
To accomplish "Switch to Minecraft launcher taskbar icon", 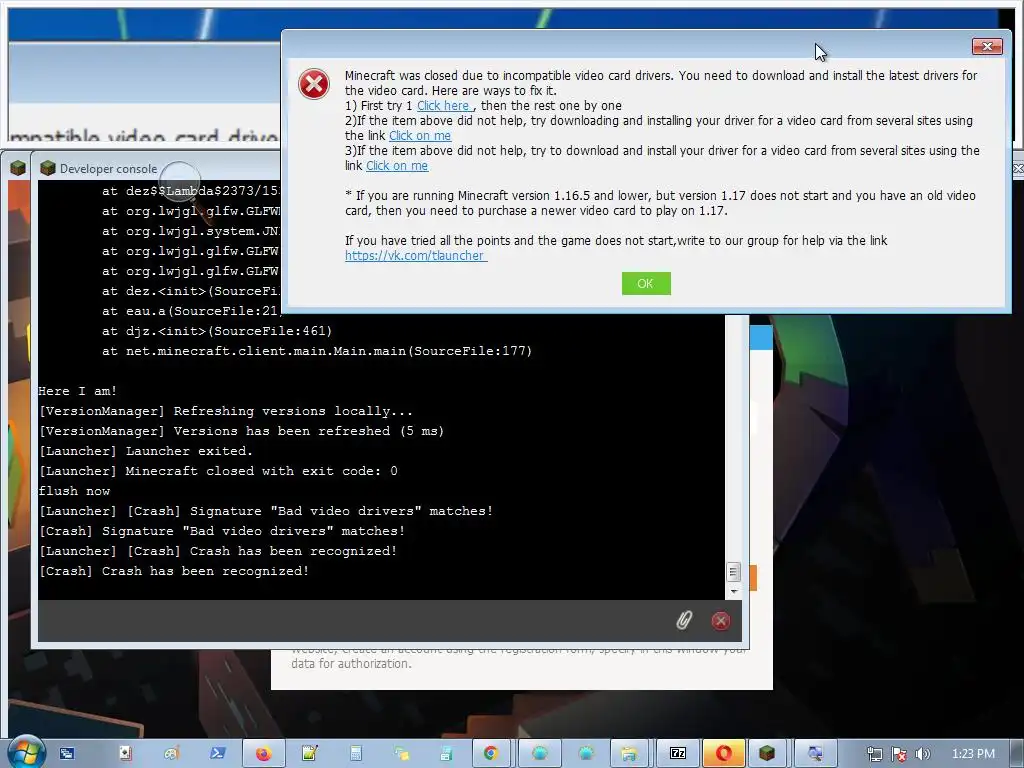I will [x=767, y=754].
